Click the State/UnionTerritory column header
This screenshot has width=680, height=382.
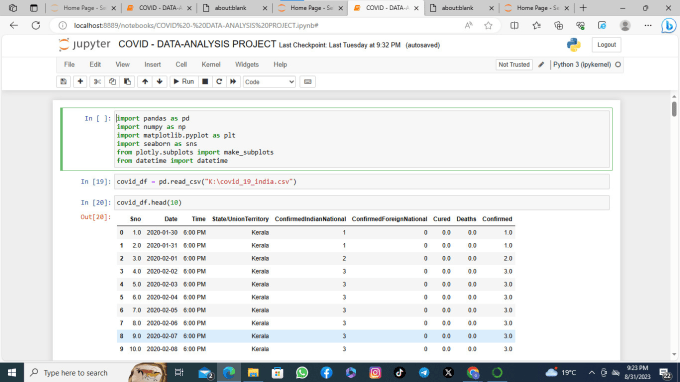[240, 219]
